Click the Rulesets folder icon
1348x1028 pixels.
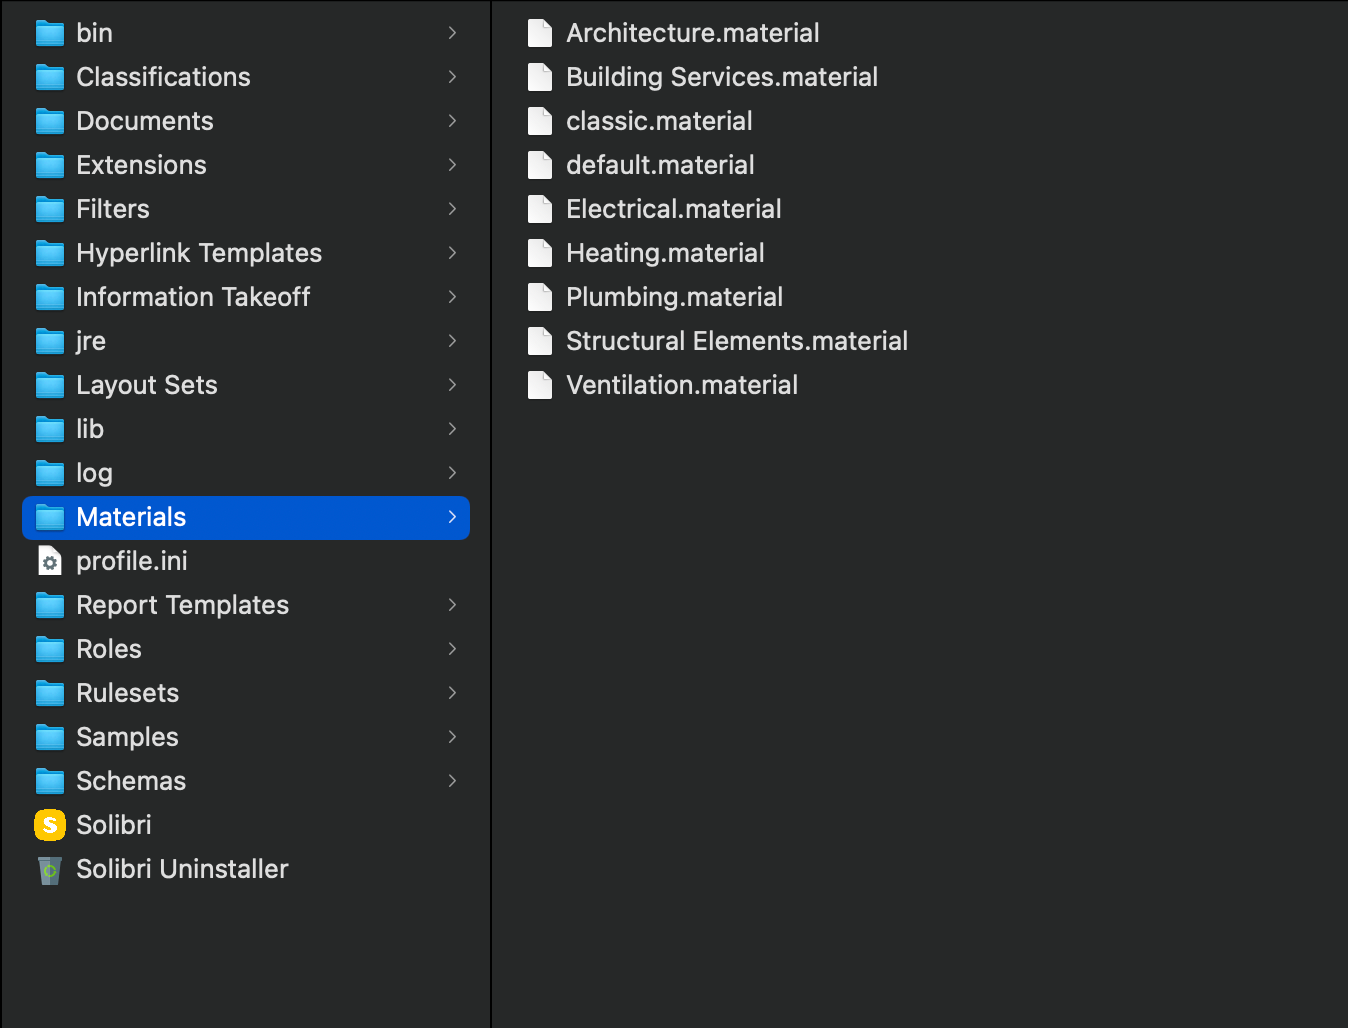pos(50,694)
